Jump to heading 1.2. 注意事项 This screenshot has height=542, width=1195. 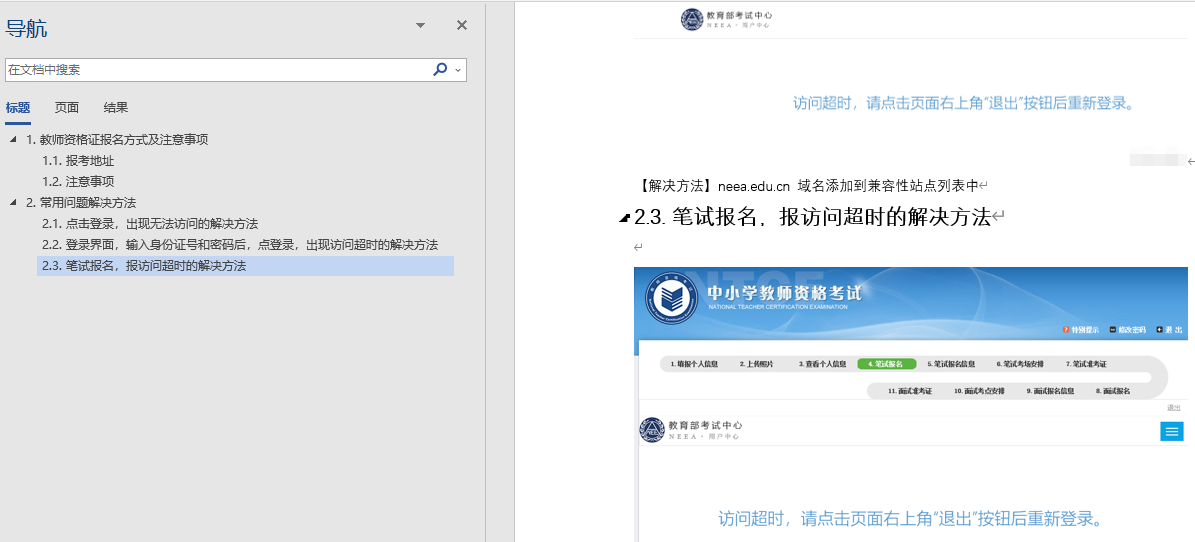pyautogui.click(x=78, y=181)
